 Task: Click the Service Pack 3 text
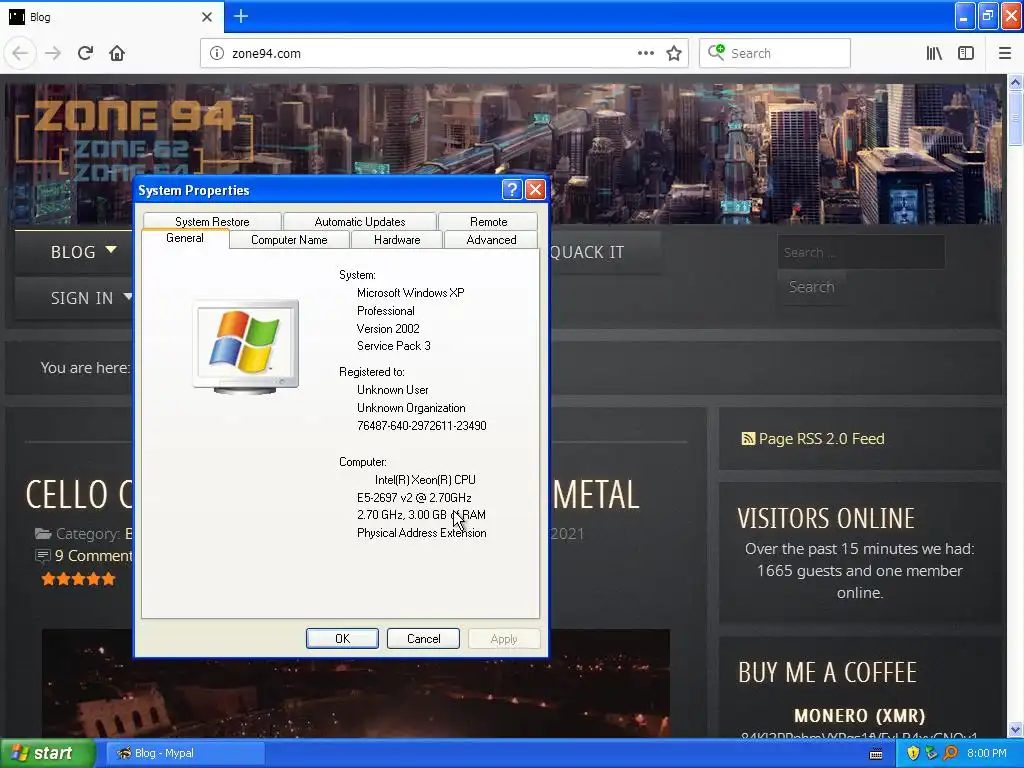point(394,346)
